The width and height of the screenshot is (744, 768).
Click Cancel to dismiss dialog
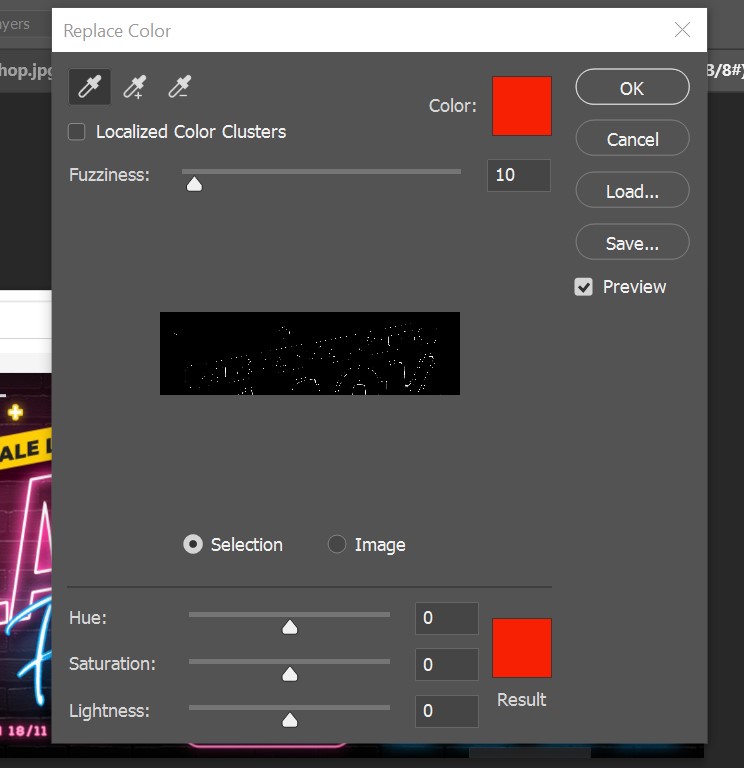[632, 139]
